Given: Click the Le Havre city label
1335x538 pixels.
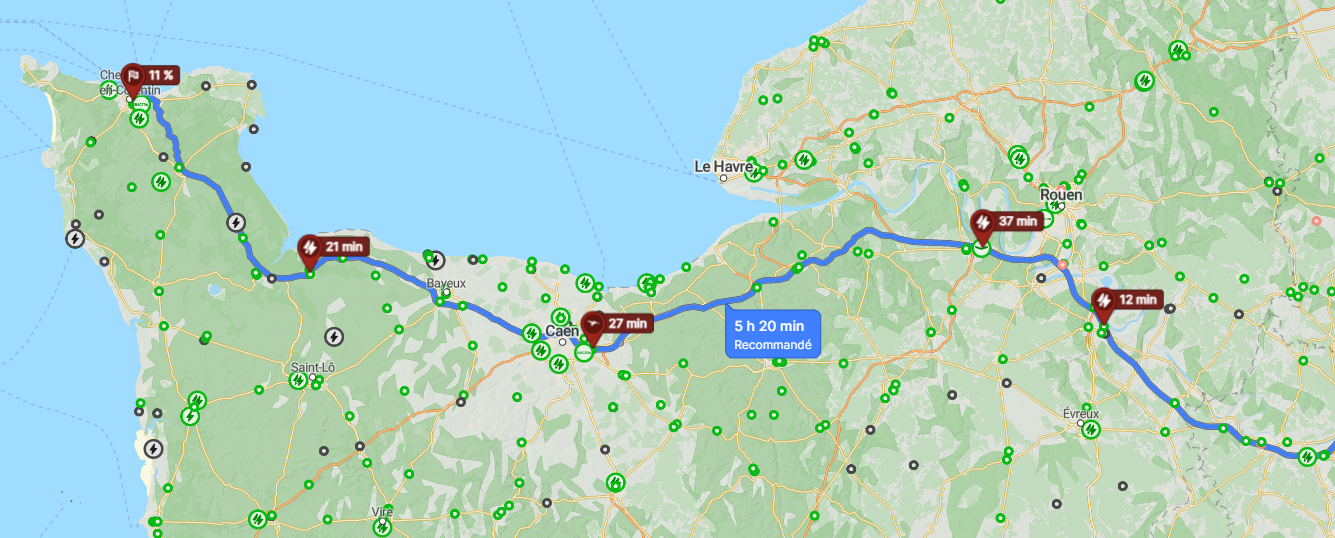Looking at the screenshot, I should click(x=722, y=167).
